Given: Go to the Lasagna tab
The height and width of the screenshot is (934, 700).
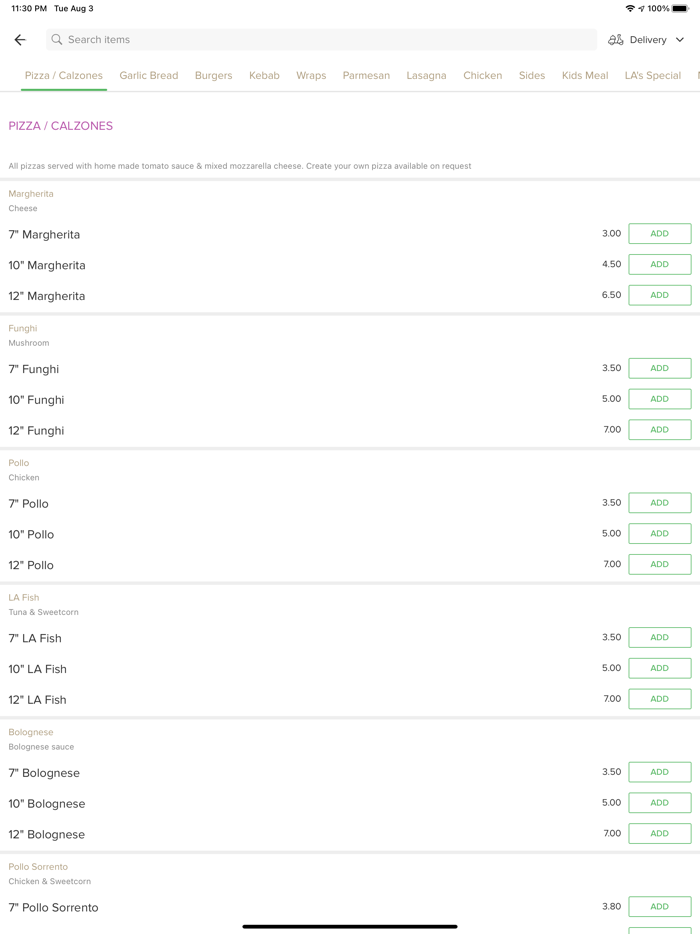Looking at the screenshot, I should pos(426,76).
